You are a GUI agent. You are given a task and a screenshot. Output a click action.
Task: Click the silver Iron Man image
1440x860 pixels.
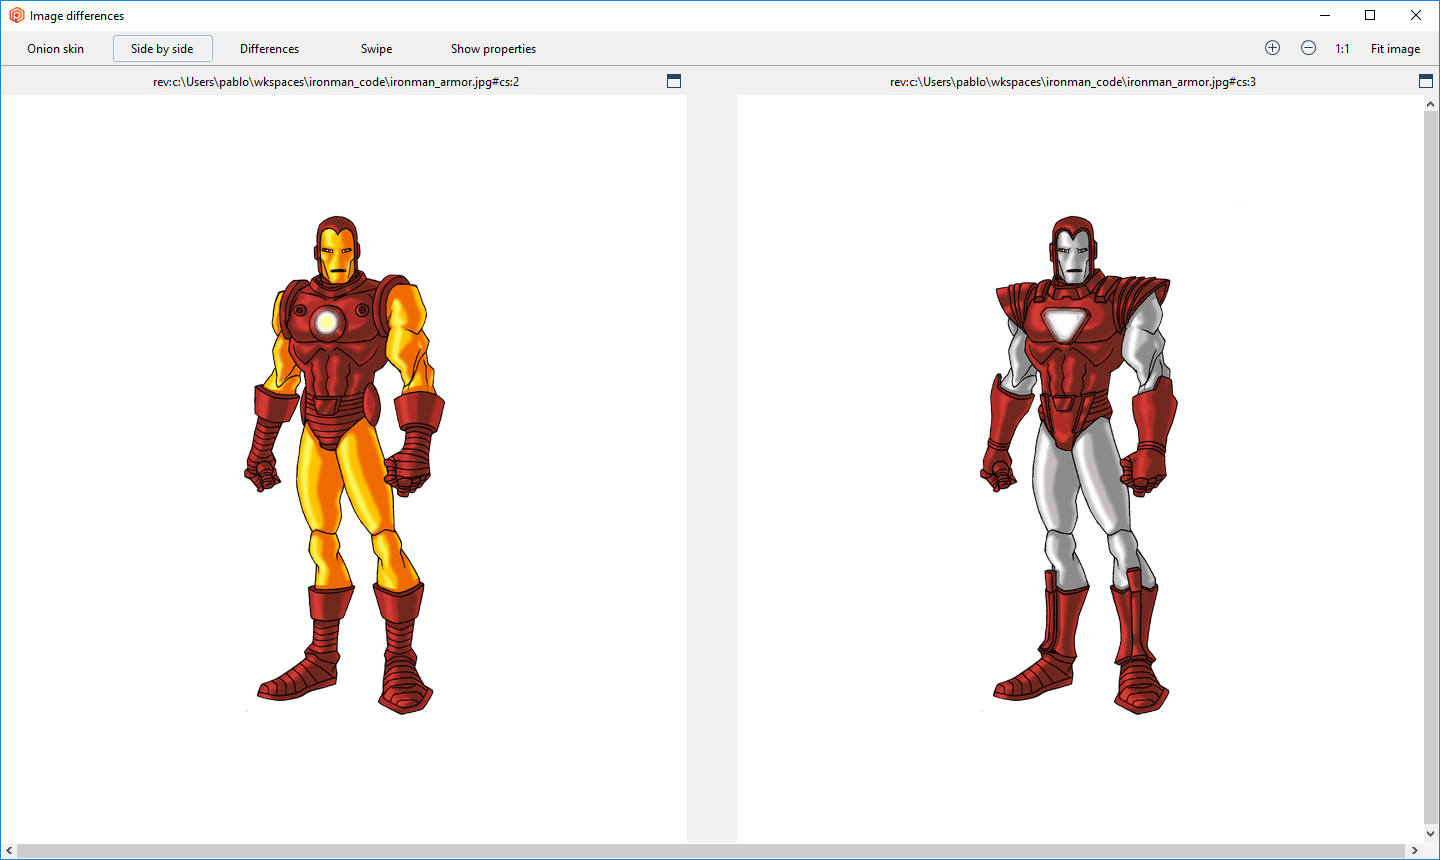[x=1079, y=465]
